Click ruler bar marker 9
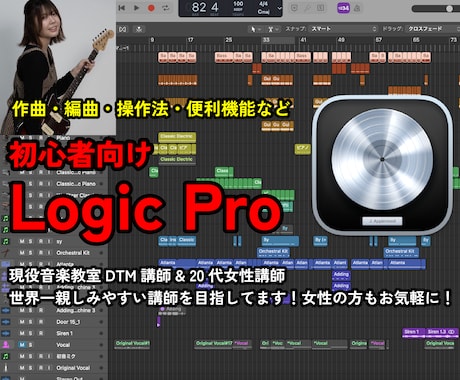Screen dimensions: 460x380 [x=152, y=40]
